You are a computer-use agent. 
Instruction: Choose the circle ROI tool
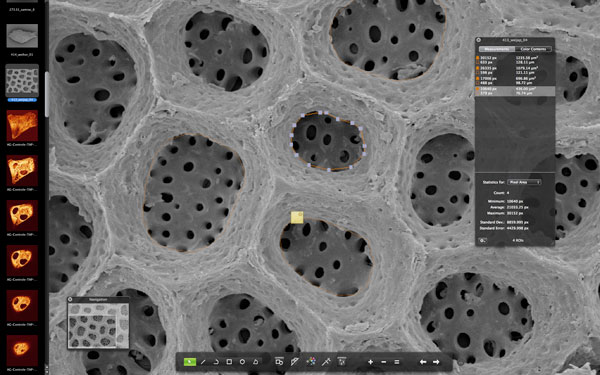click(x=242, y=362)
